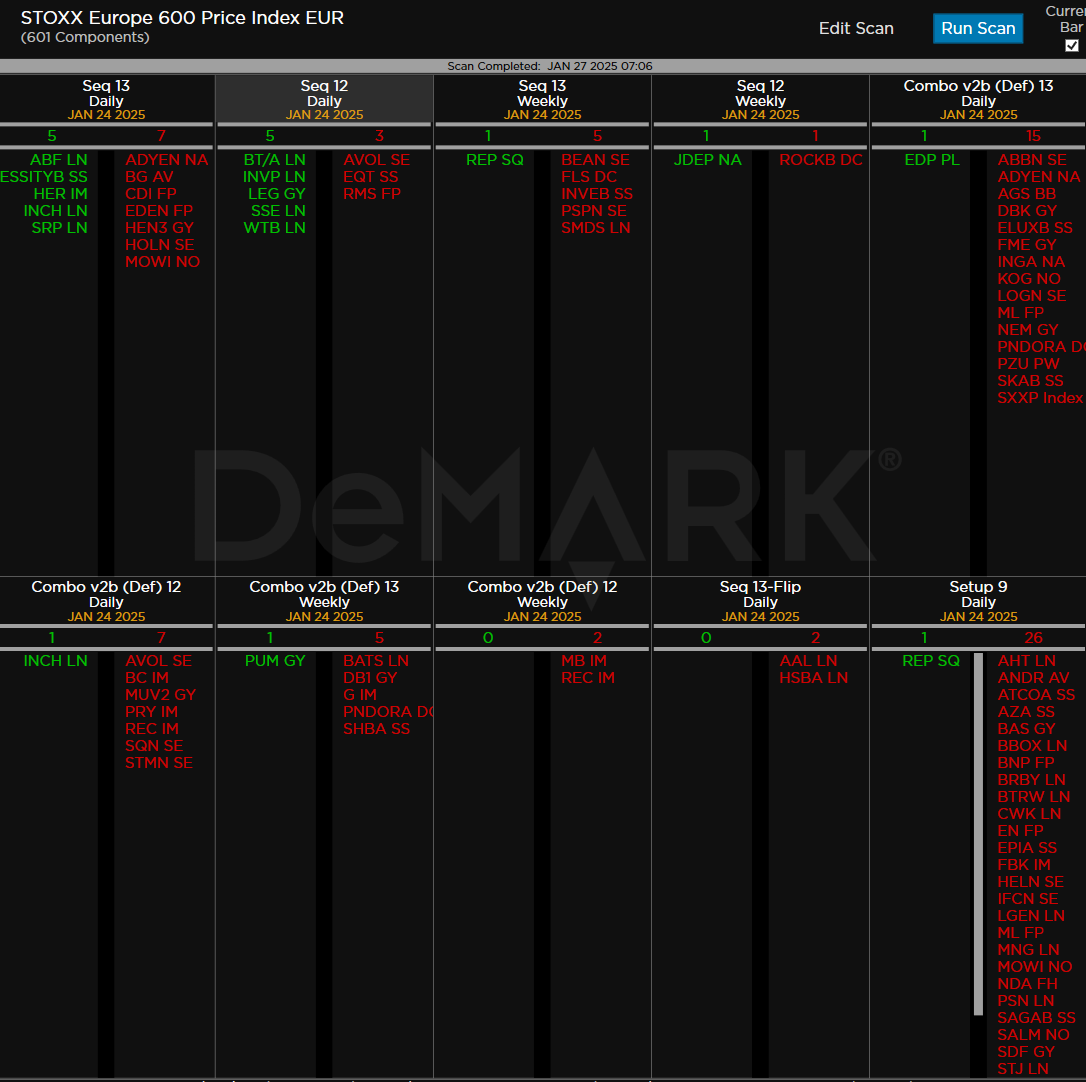Click EDEN FP ticker

(x=159, y=211)
